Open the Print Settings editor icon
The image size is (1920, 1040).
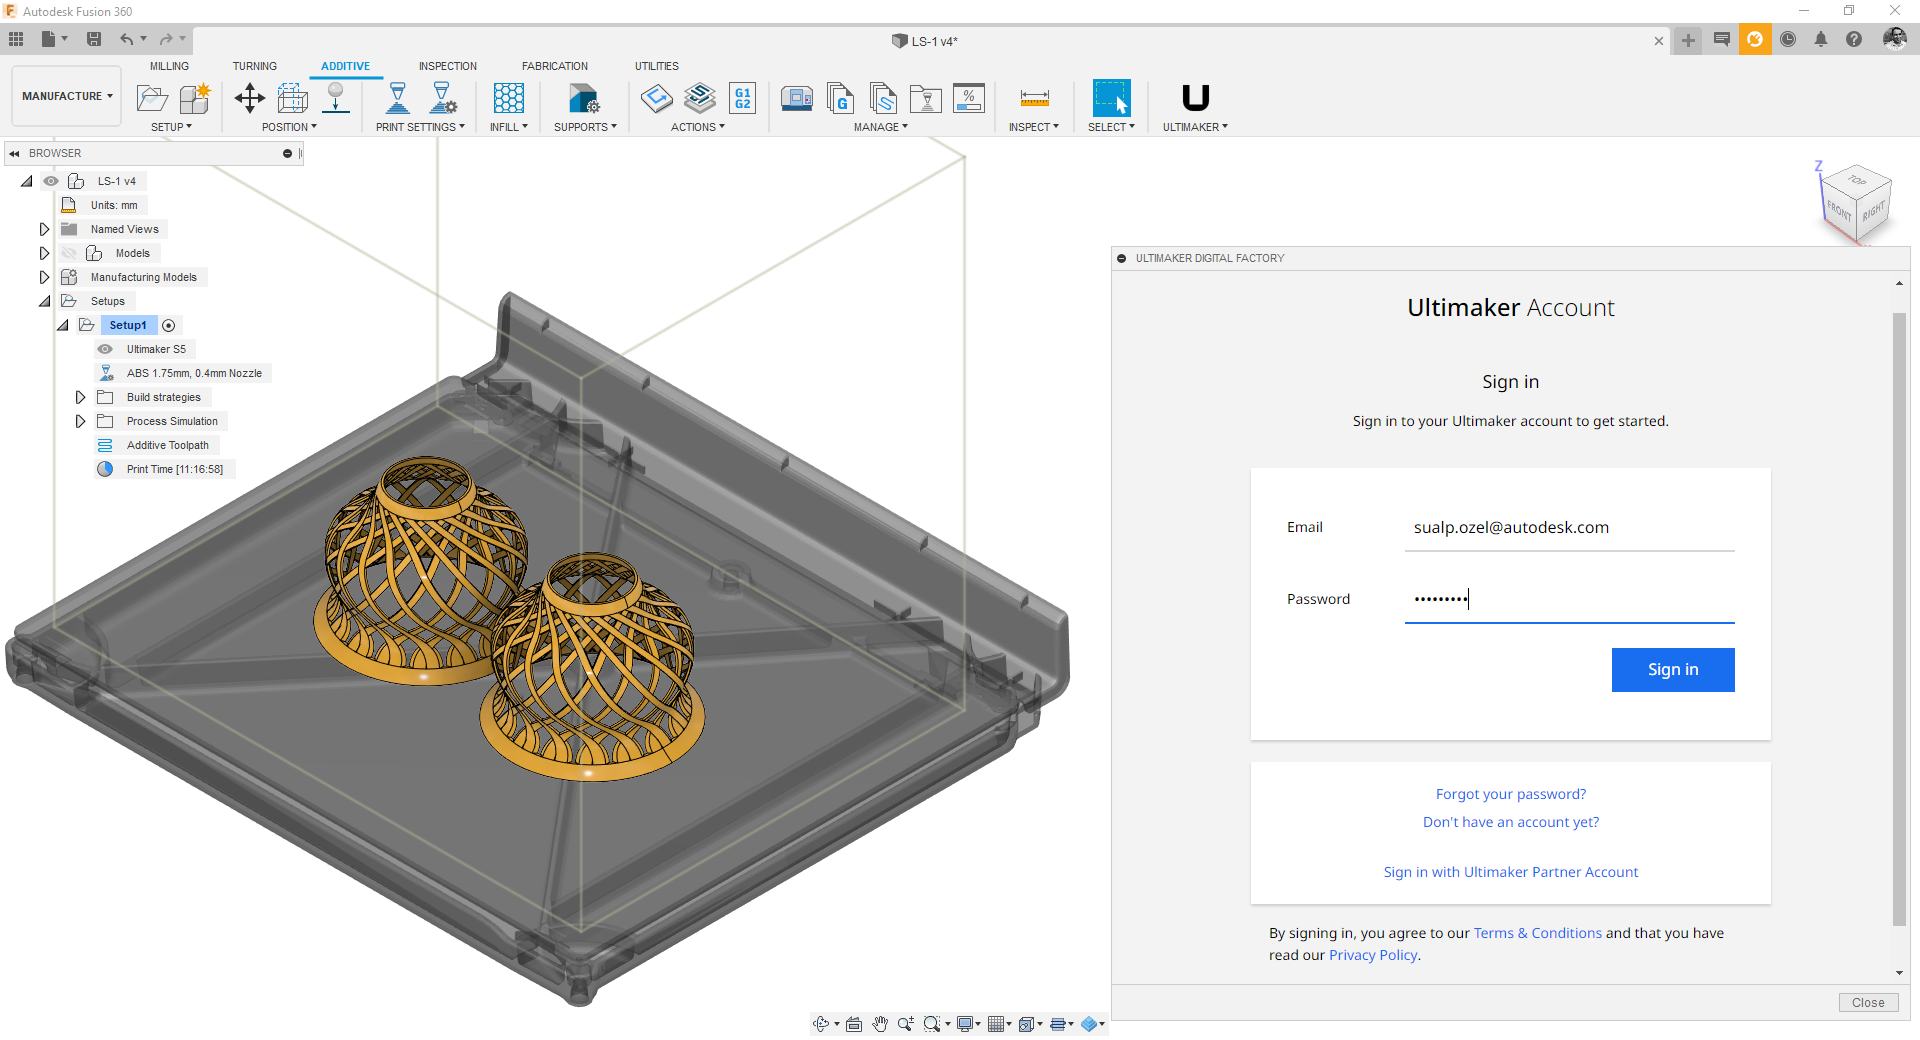point(442,98)
